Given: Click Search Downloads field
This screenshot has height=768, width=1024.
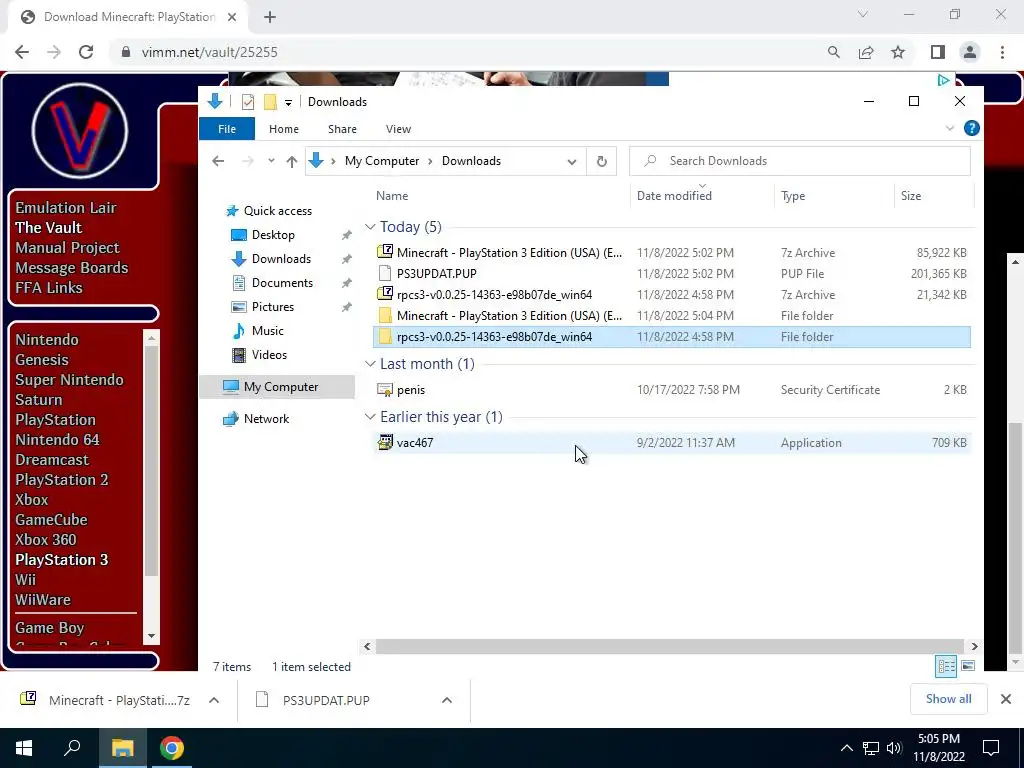Looking at the screenshot, I should pos(799,161).
